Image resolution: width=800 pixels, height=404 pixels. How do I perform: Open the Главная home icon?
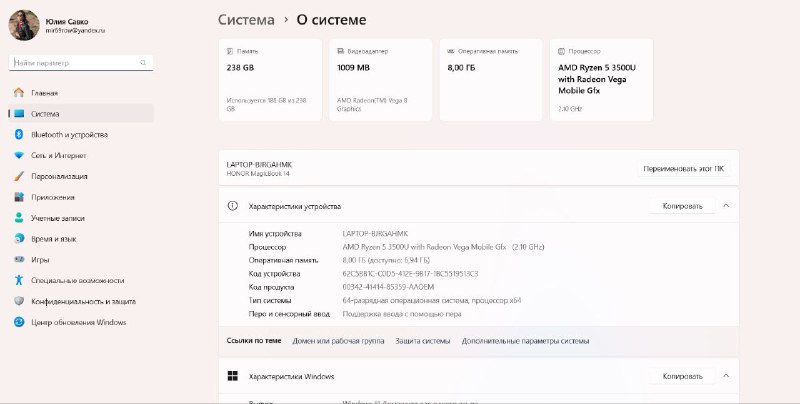[x=19, y=93]
